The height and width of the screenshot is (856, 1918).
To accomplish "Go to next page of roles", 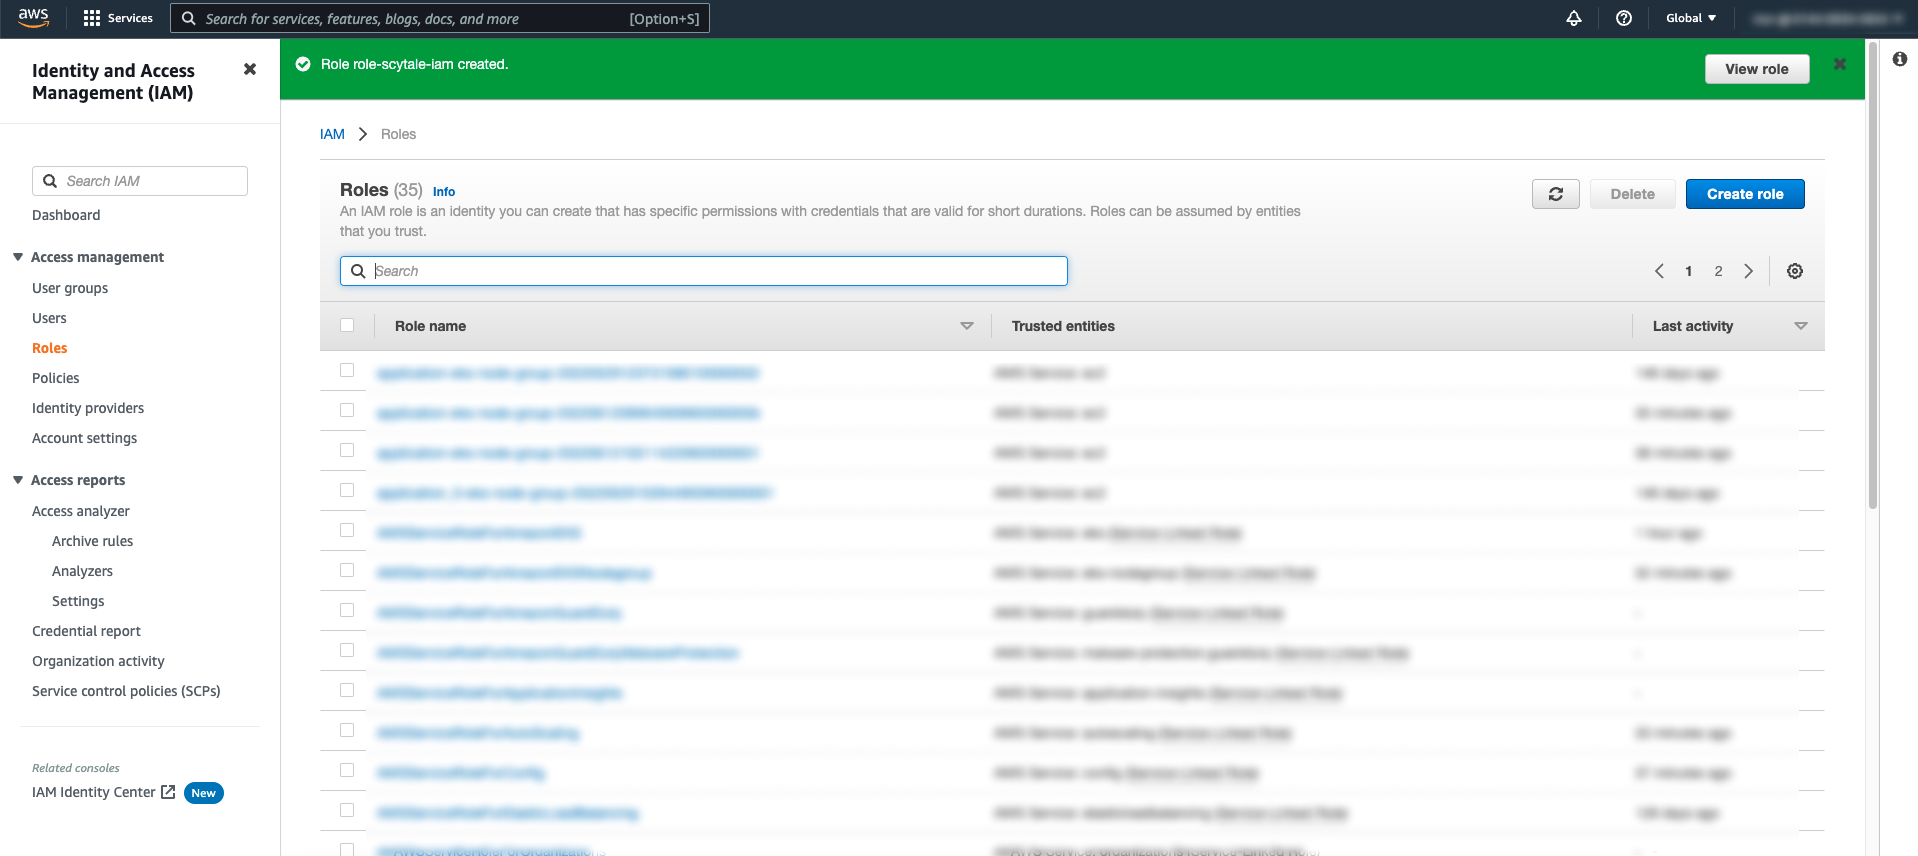I will coord(1749,271).
